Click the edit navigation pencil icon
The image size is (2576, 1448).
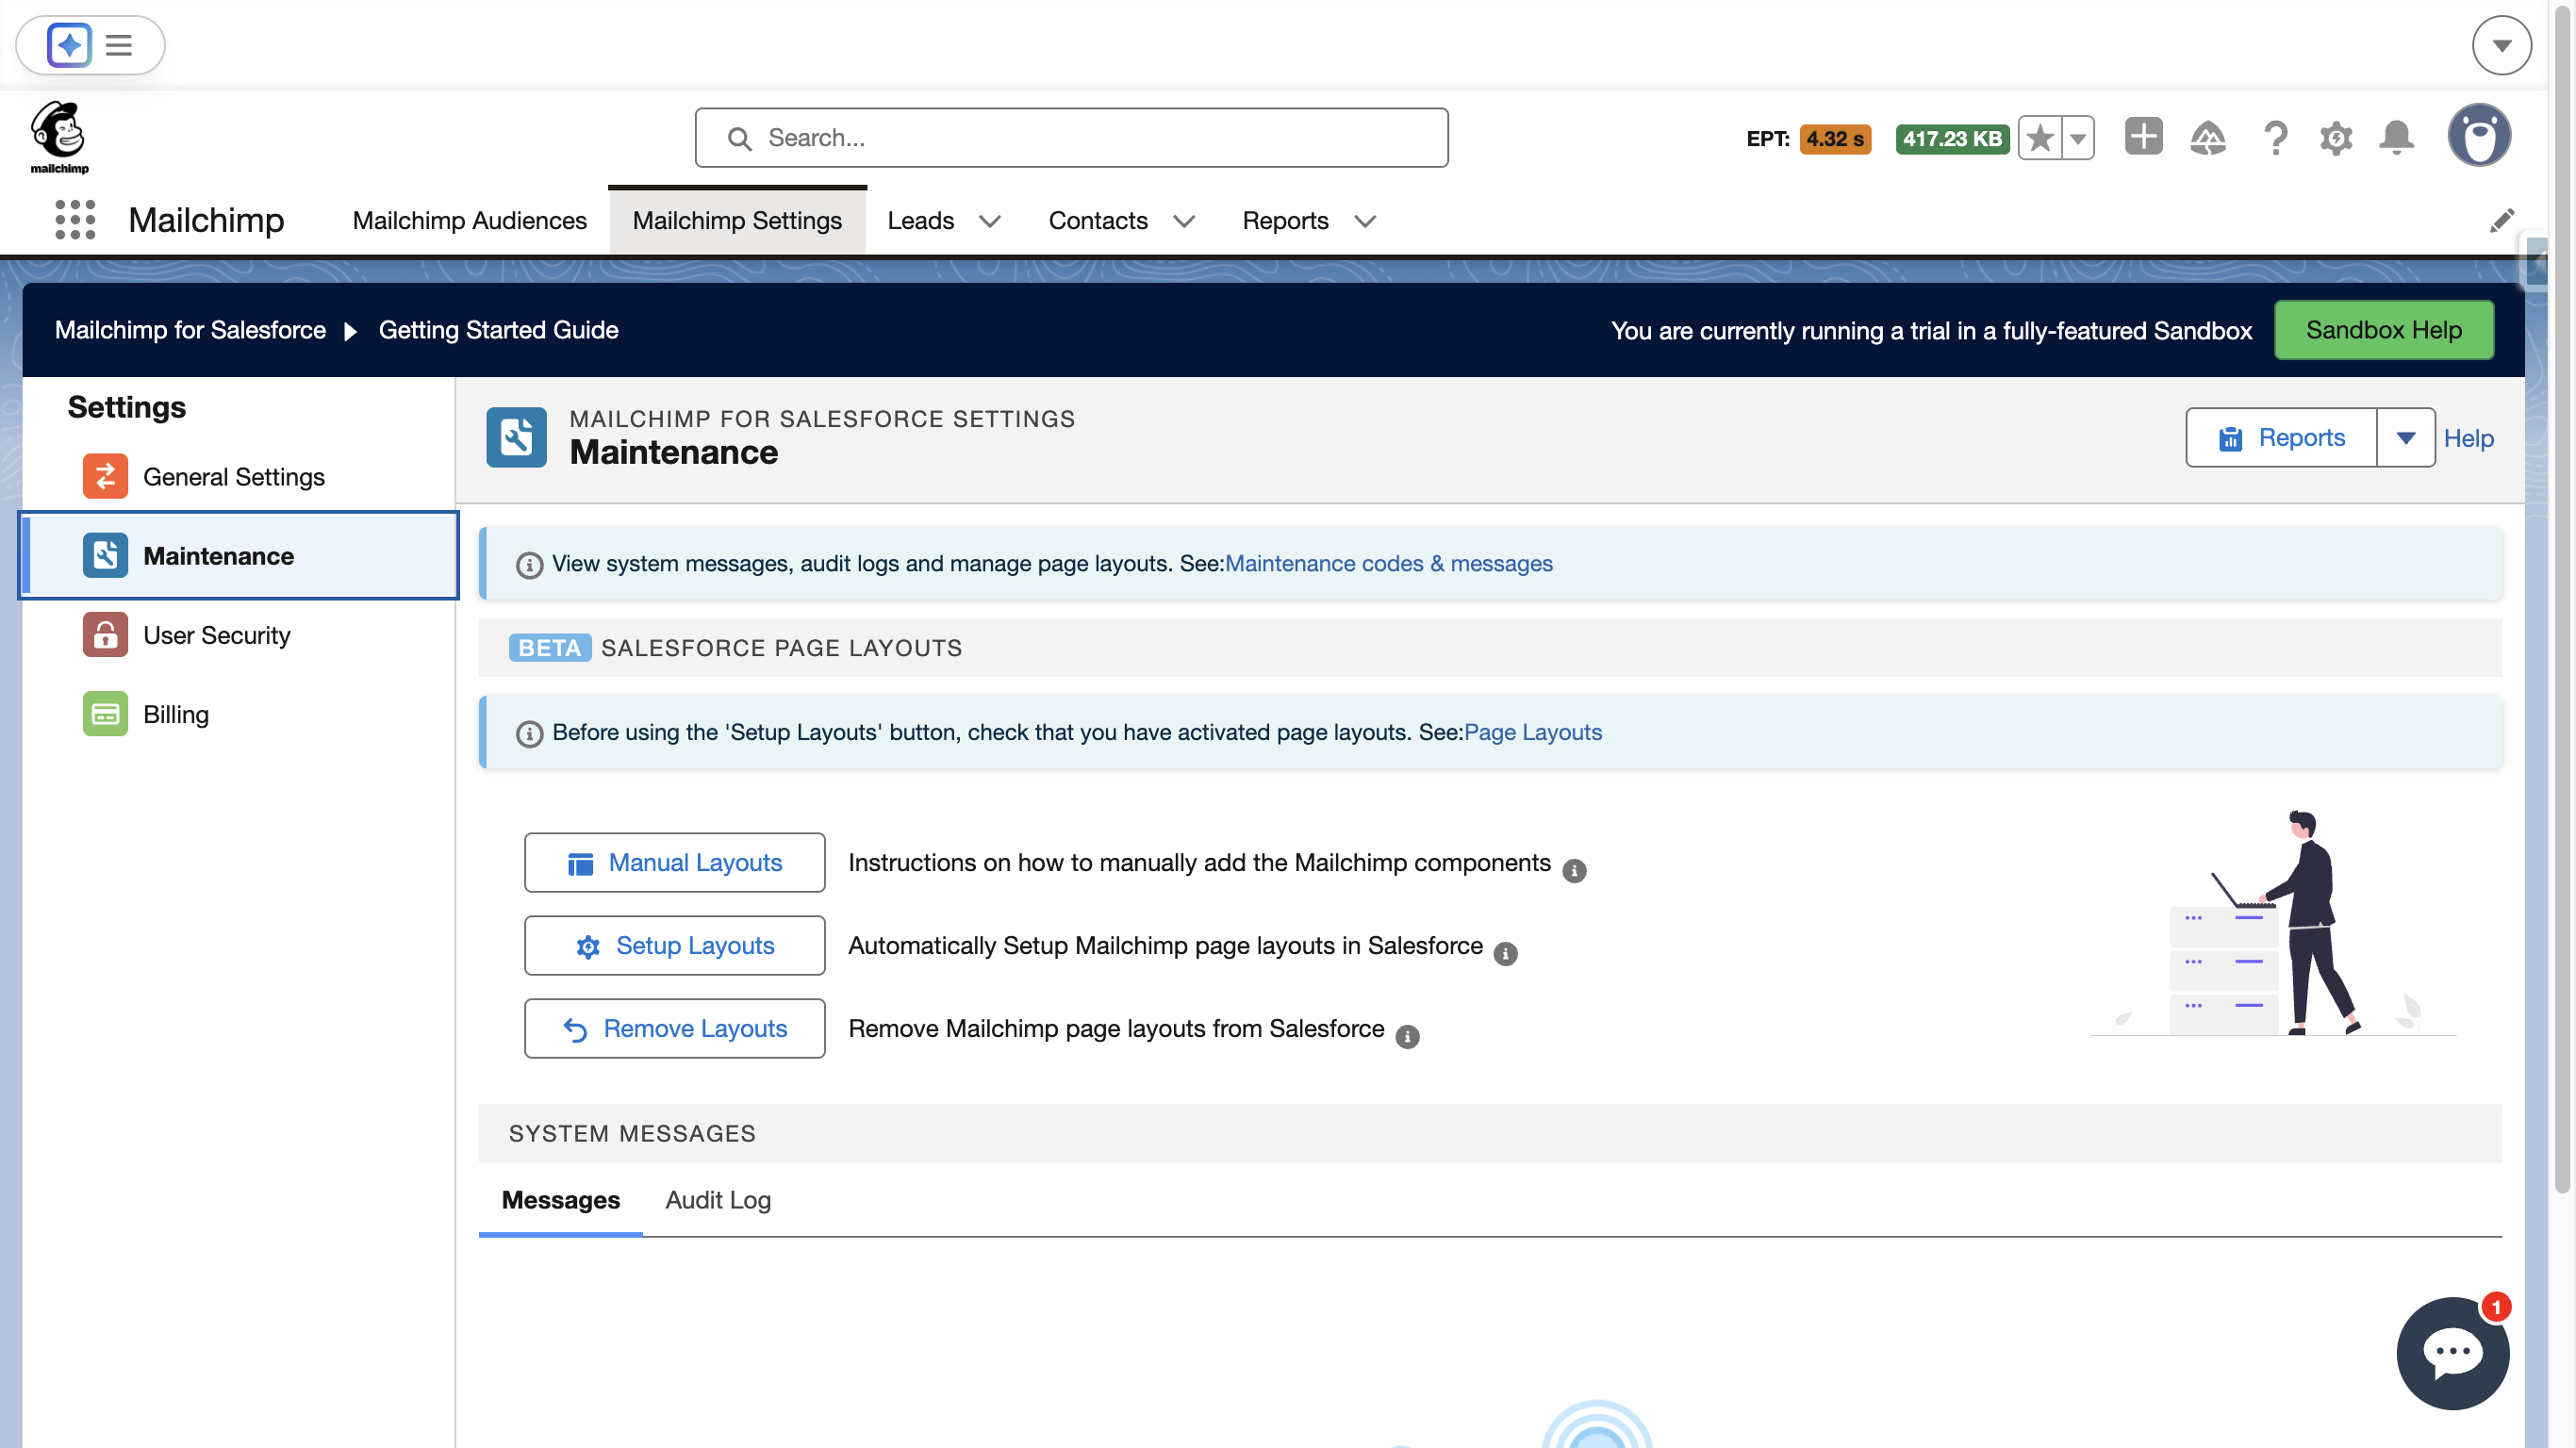click(2501, 221)
